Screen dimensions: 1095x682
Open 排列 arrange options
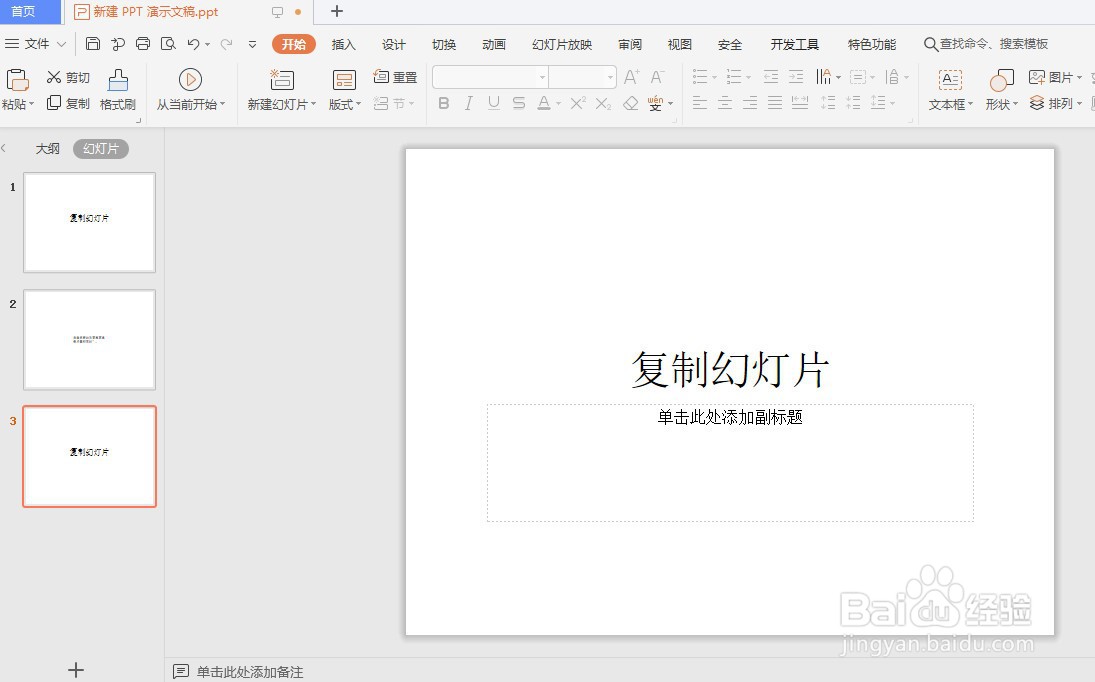[1056, 103]
